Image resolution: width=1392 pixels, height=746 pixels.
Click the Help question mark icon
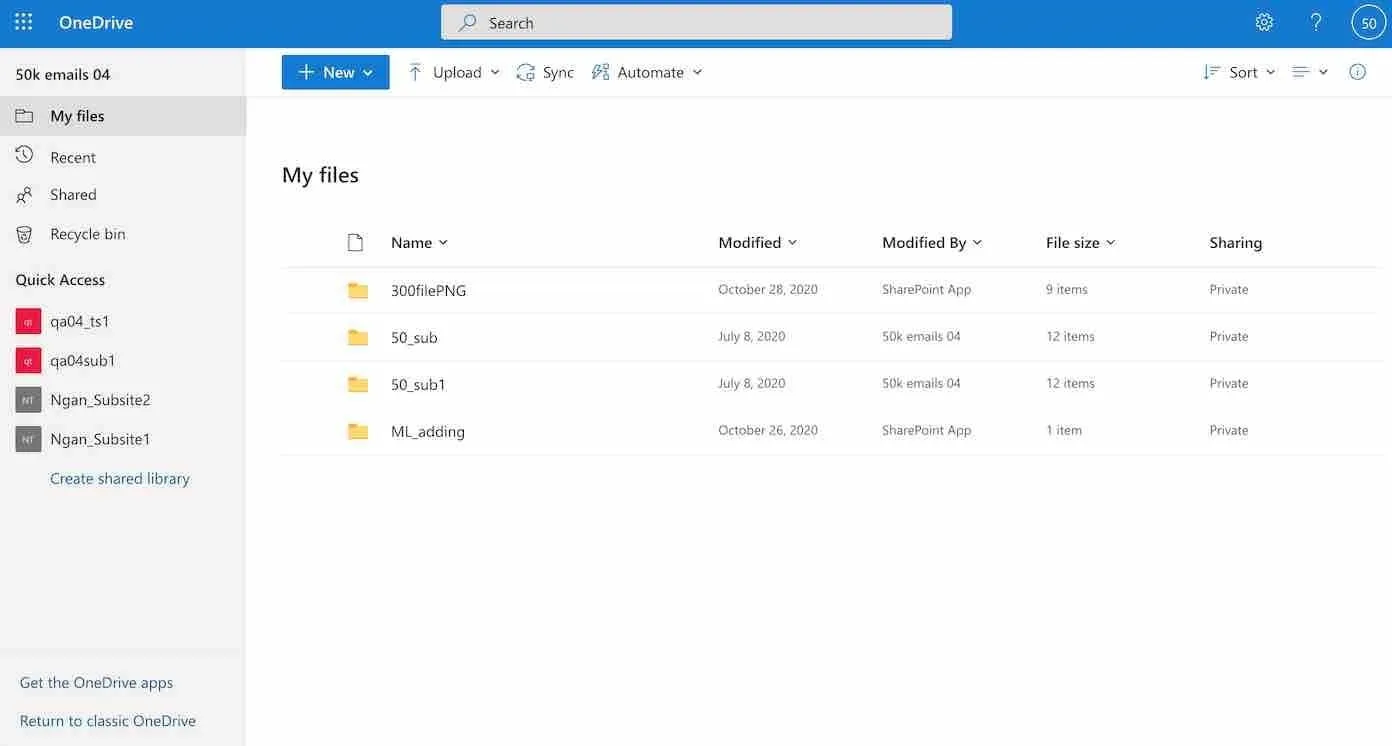1316,22
